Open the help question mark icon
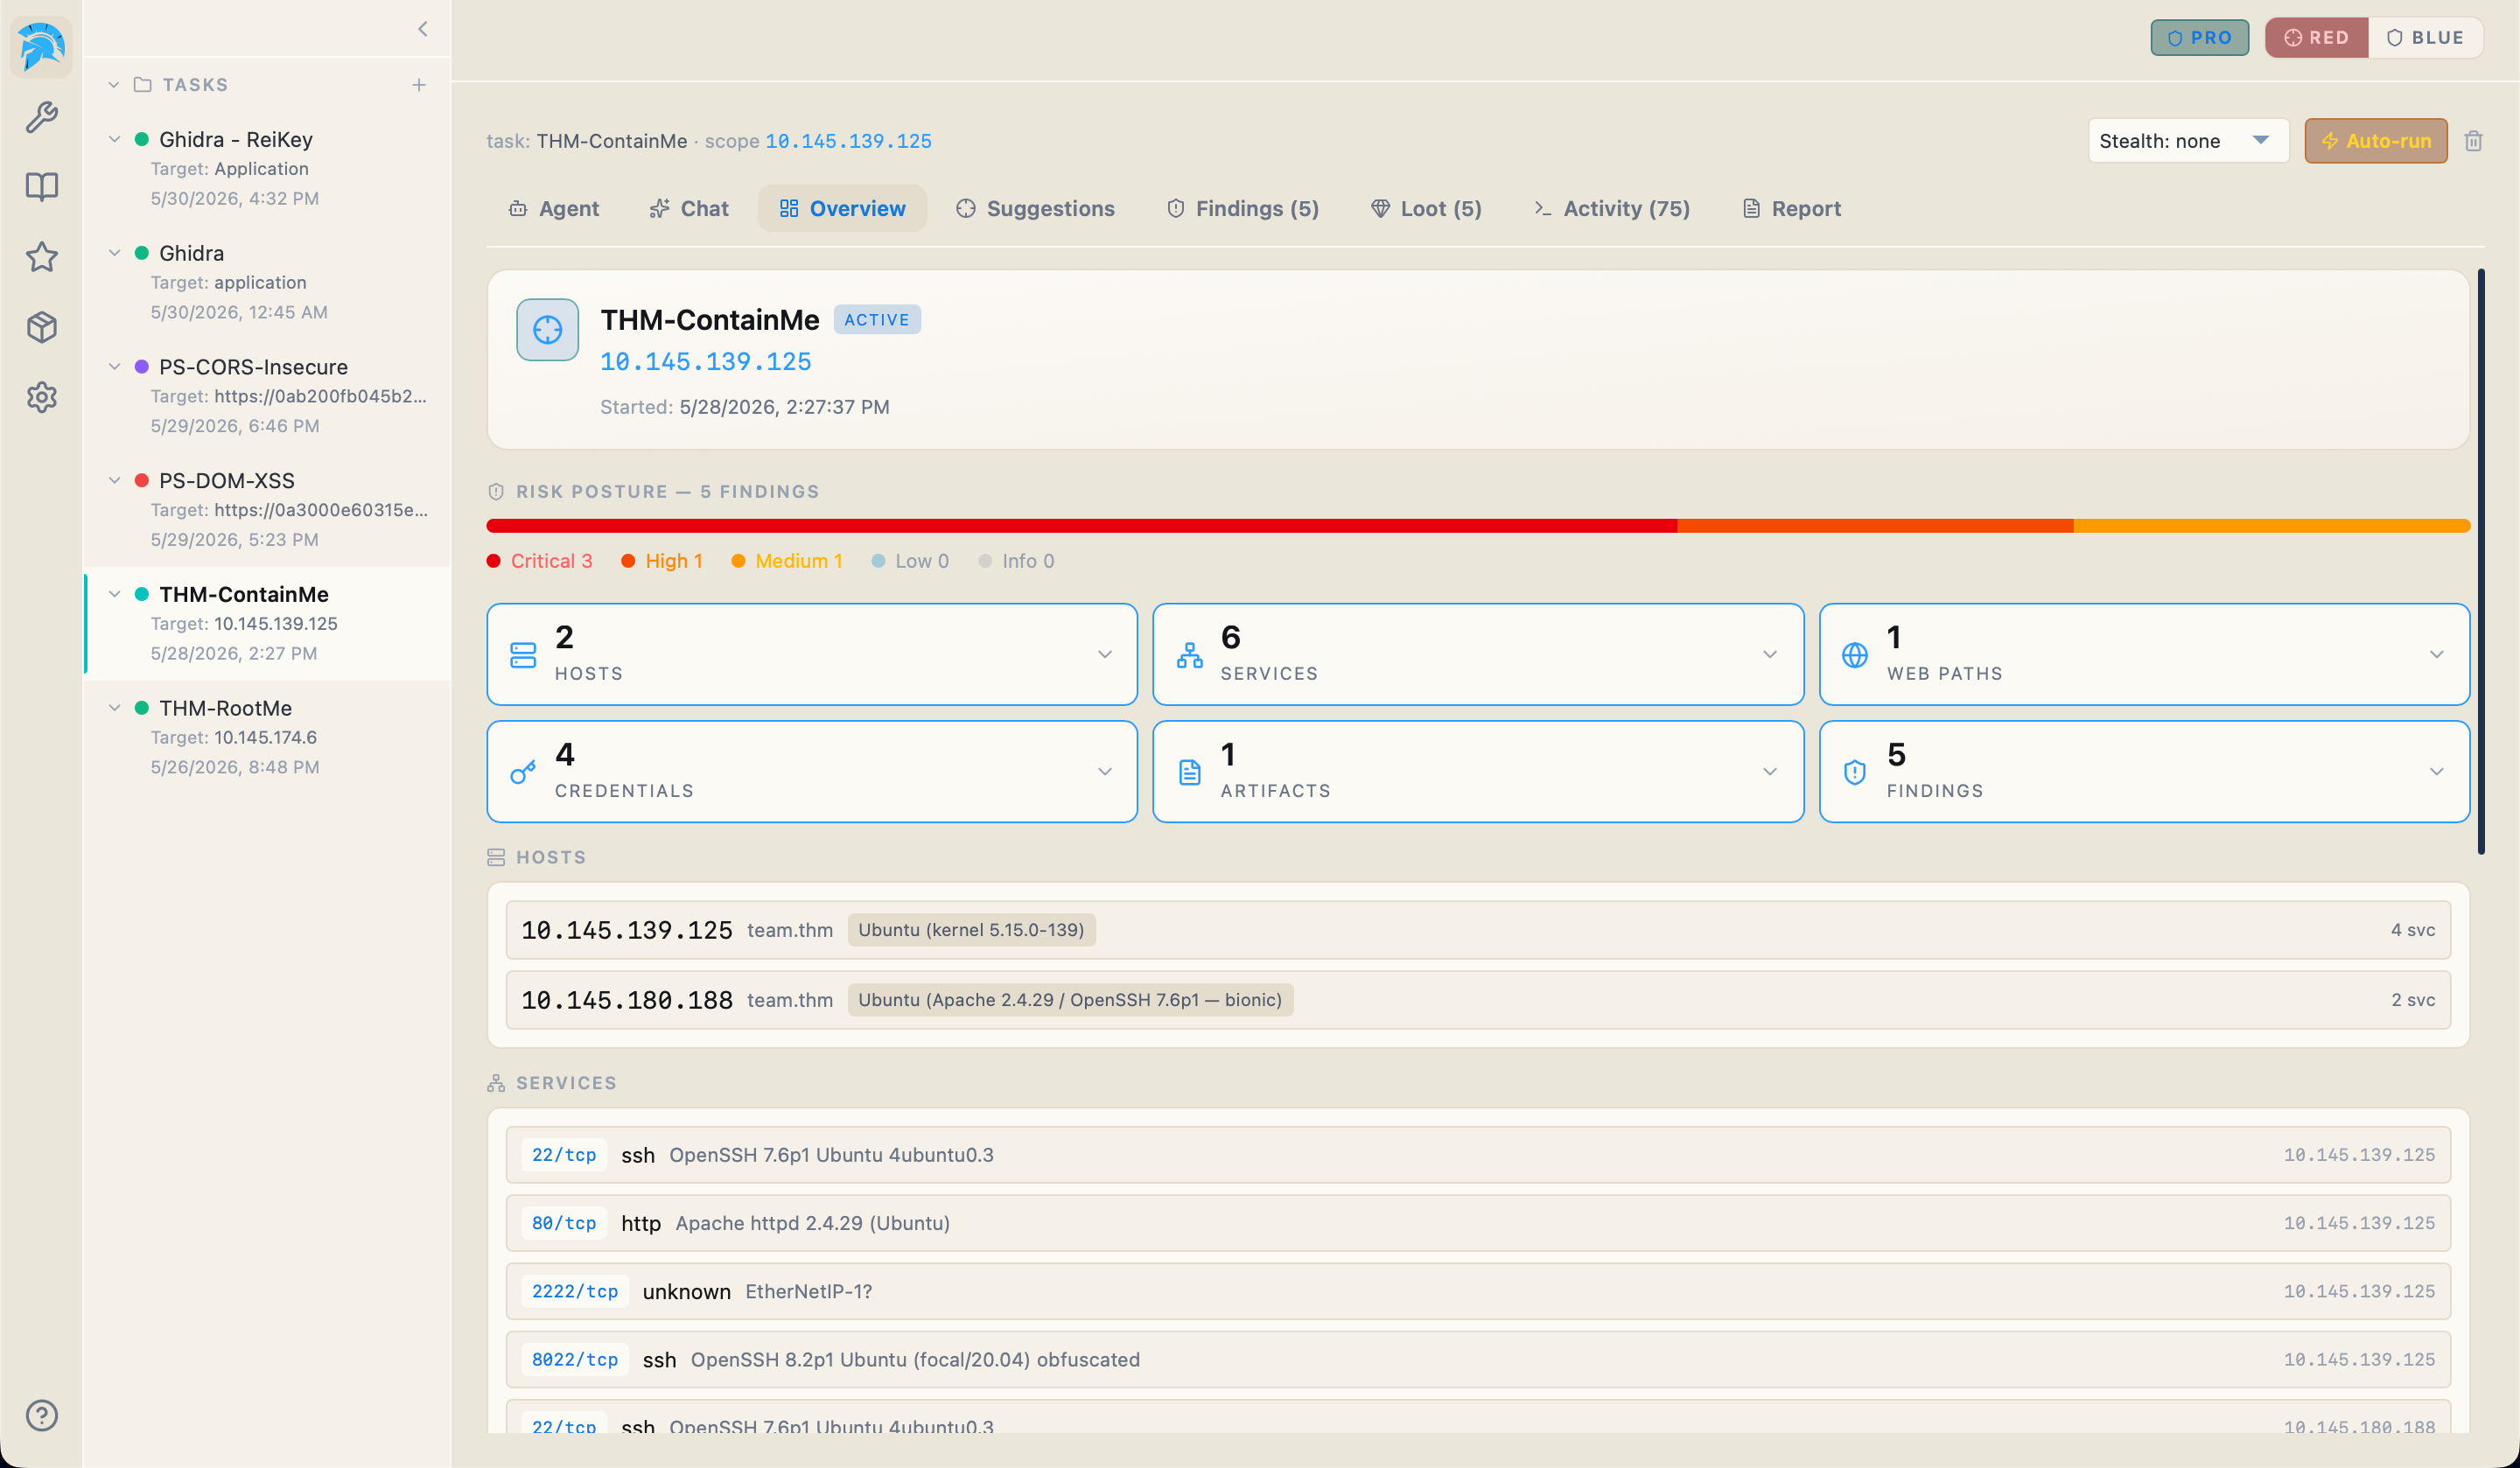Image resolution: width=2520 pixels, height=1468 pixels. [x=41, y=1415]
